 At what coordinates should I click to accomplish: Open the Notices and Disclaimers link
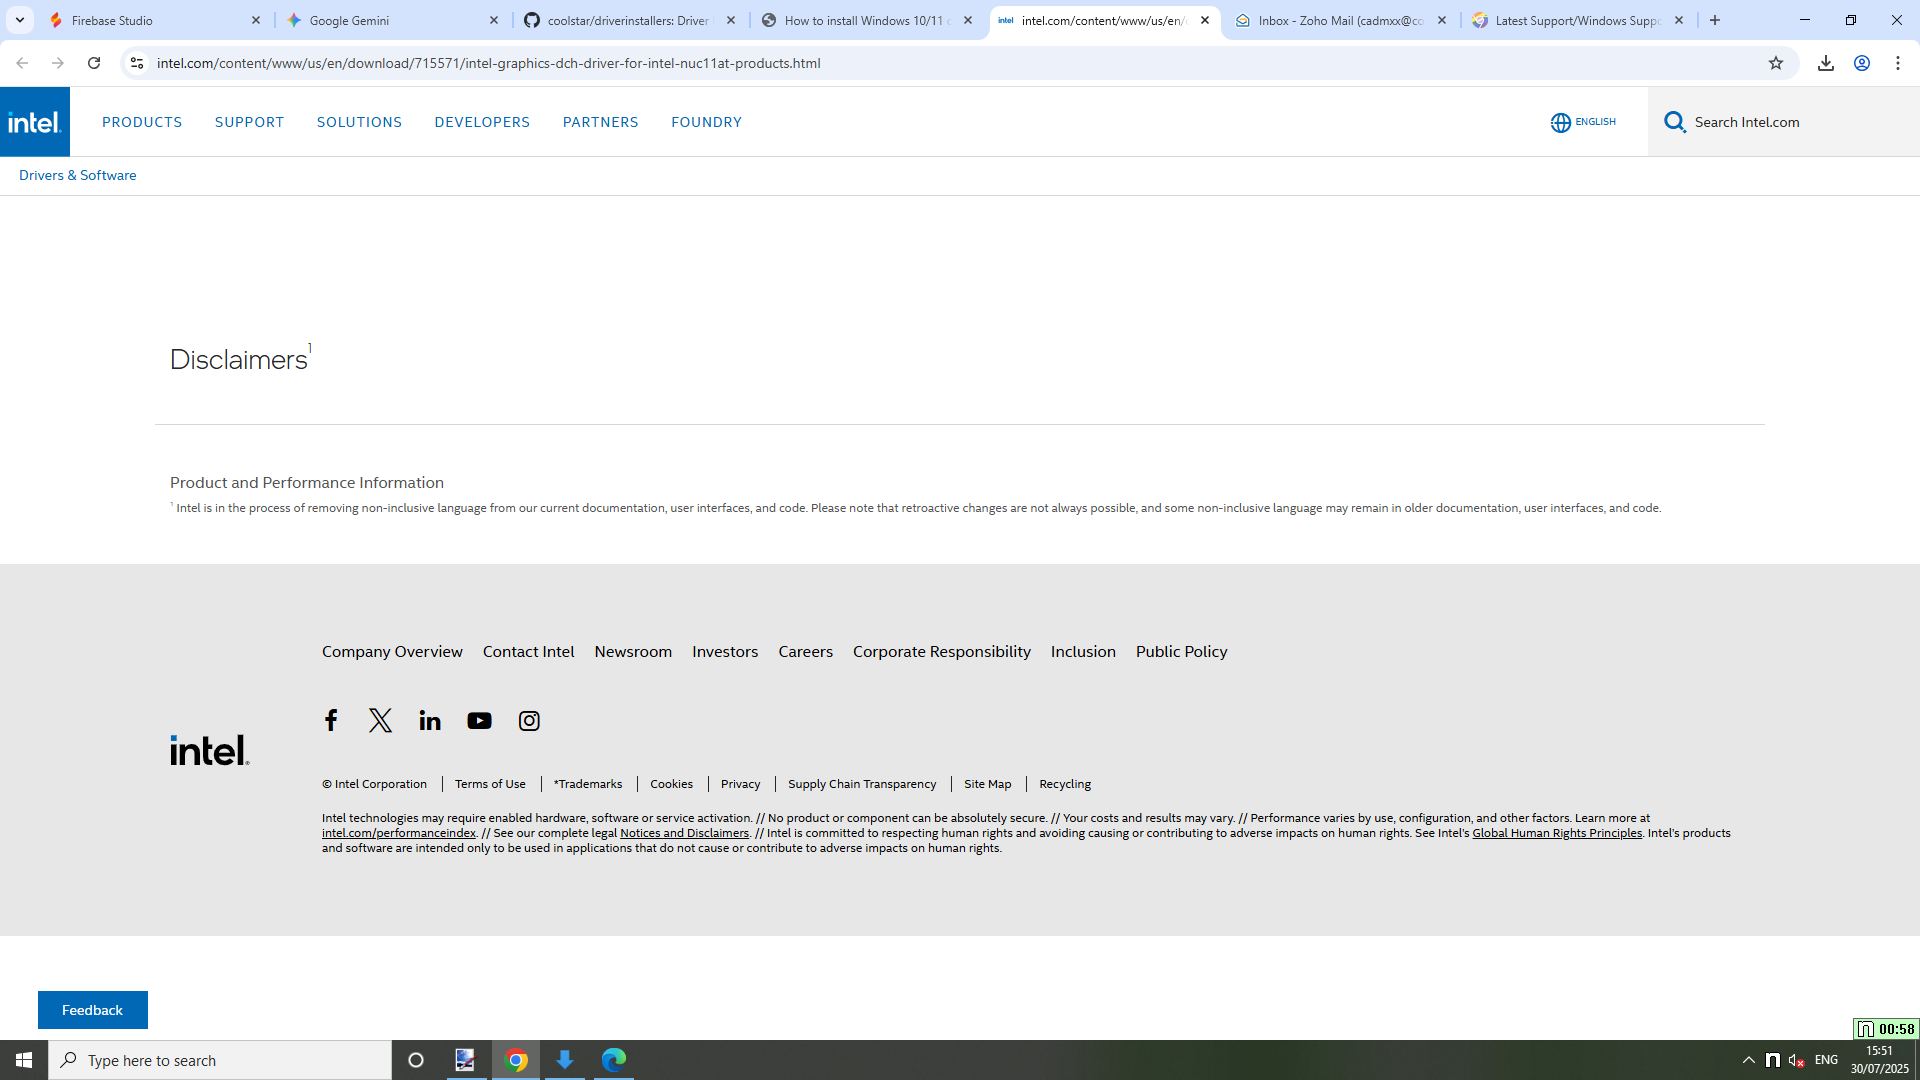[684, 833]
